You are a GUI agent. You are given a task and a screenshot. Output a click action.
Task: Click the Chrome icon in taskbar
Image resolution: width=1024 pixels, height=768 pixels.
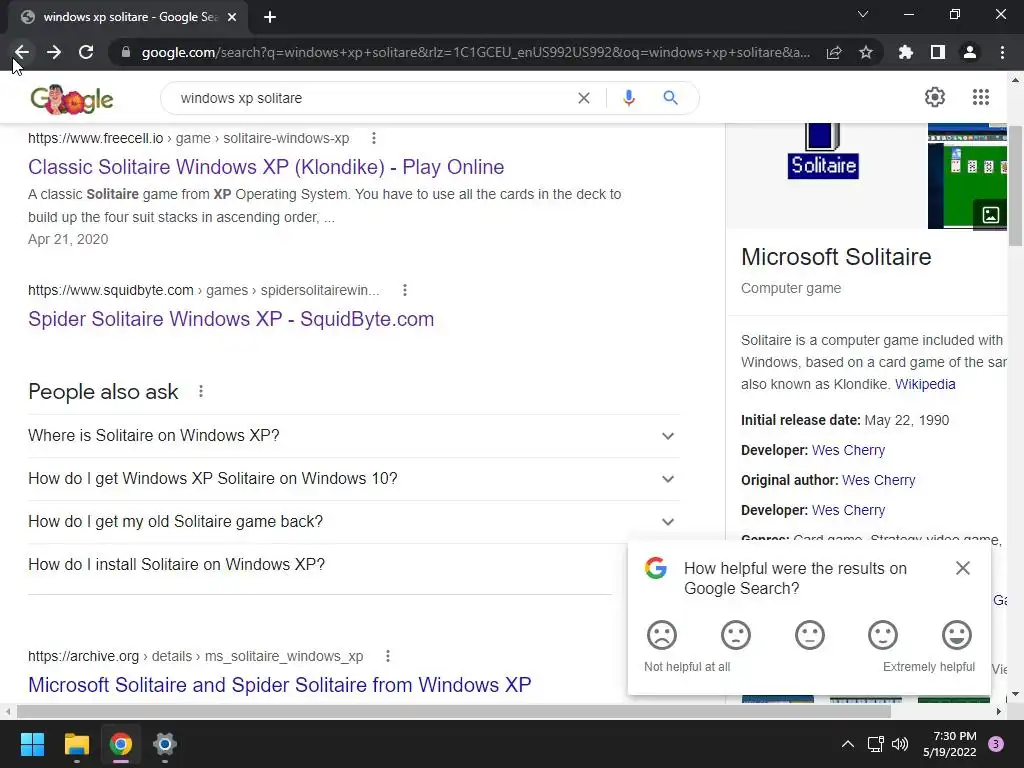(x=121, y=744)
